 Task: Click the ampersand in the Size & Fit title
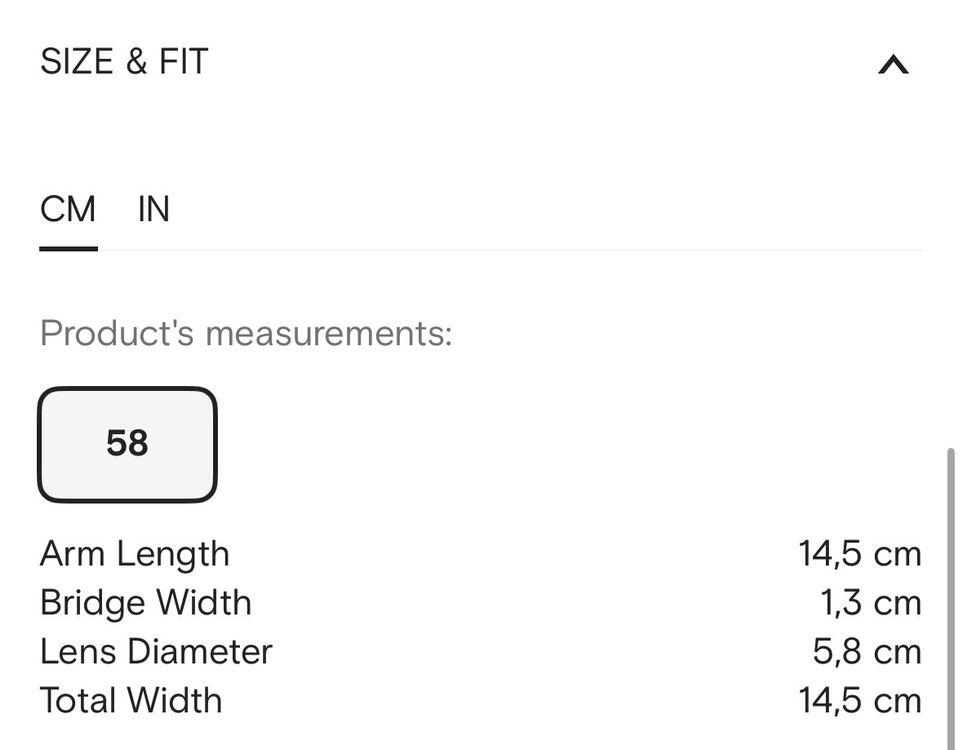tap(136, 62)
